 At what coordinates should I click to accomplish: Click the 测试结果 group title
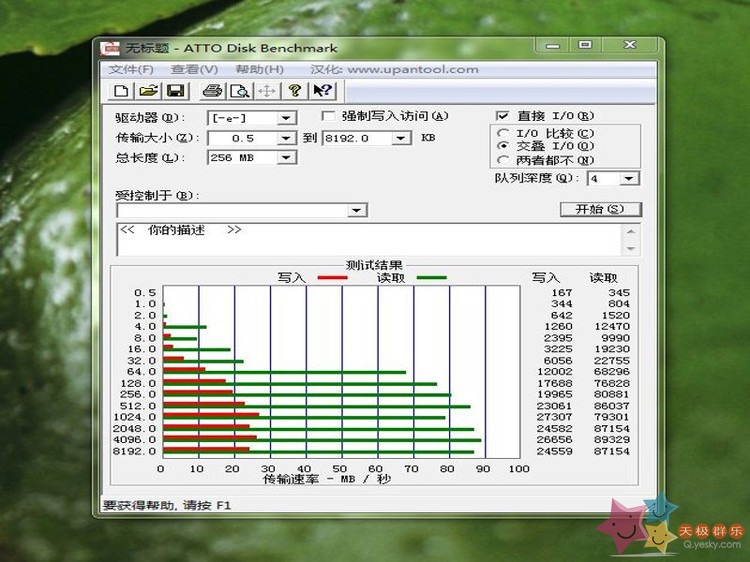click(x=374, y=265)
